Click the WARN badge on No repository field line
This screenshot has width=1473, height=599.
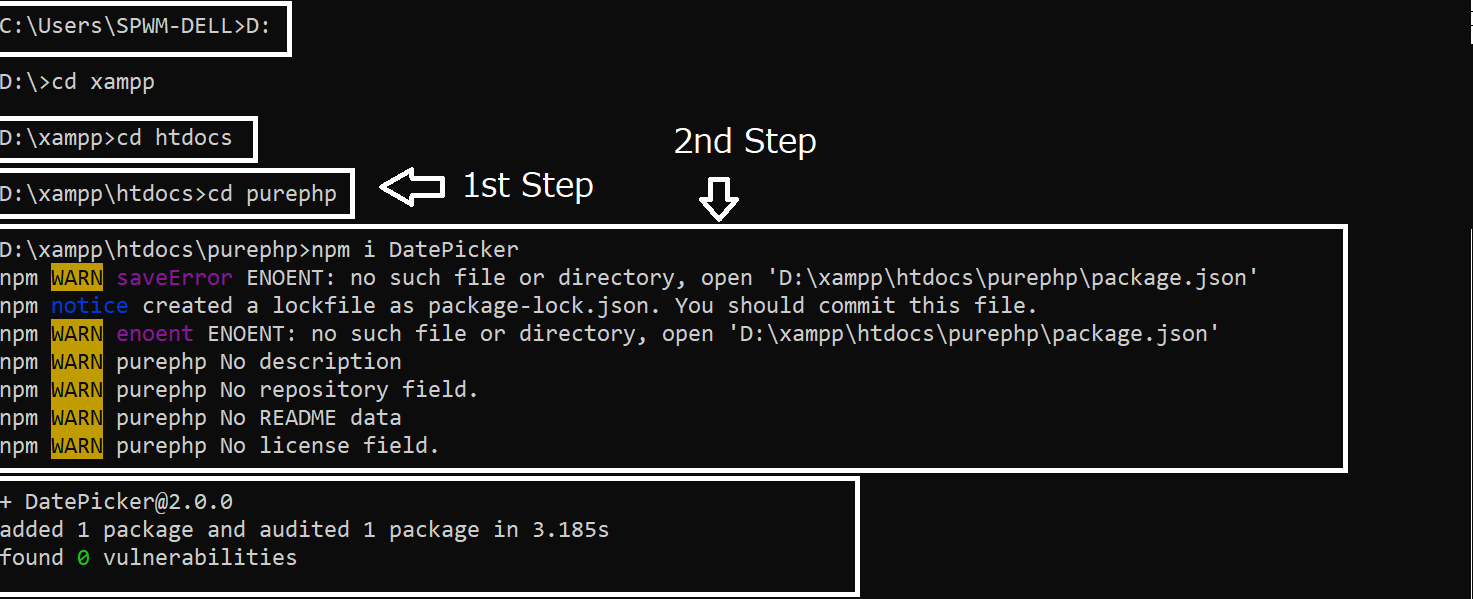click(x=77, y=389)
